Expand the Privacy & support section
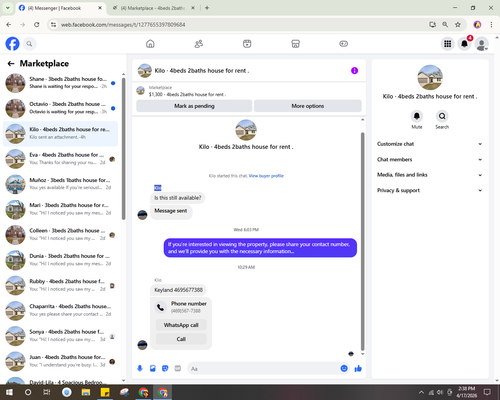 click(x=430, y=190)
